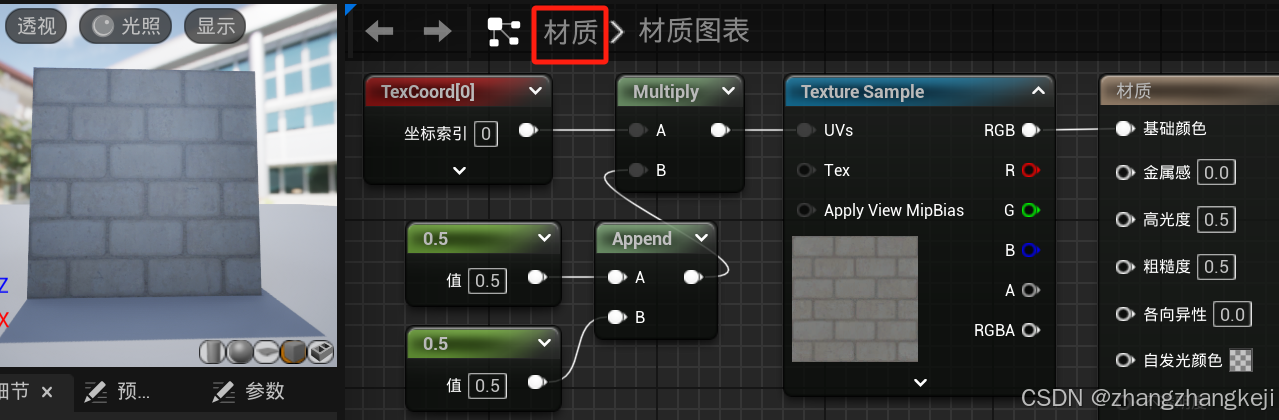Edit the 高光度 0.5 value field
The image size is (1279, 420).
pyautogui.click(x=1216, y=220)
